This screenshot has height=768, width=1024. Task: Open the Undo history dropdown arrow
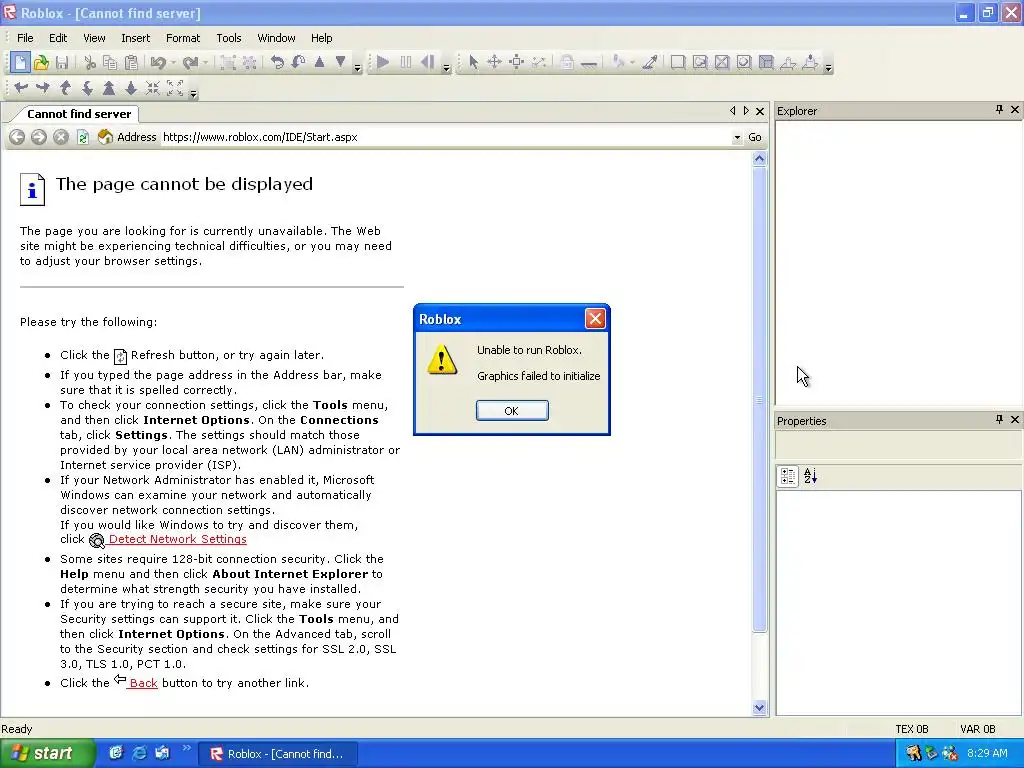click(x=174, y=63)
